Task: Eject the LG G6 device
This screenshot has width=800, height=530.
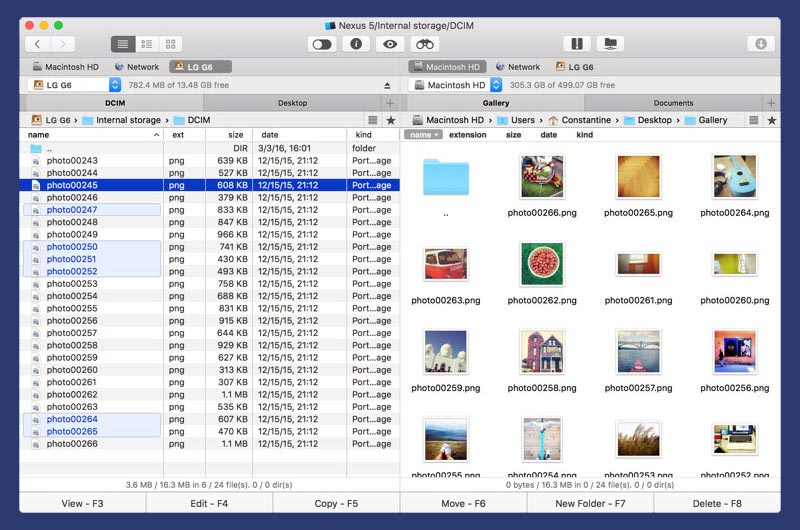Action: tap(388, 86)
